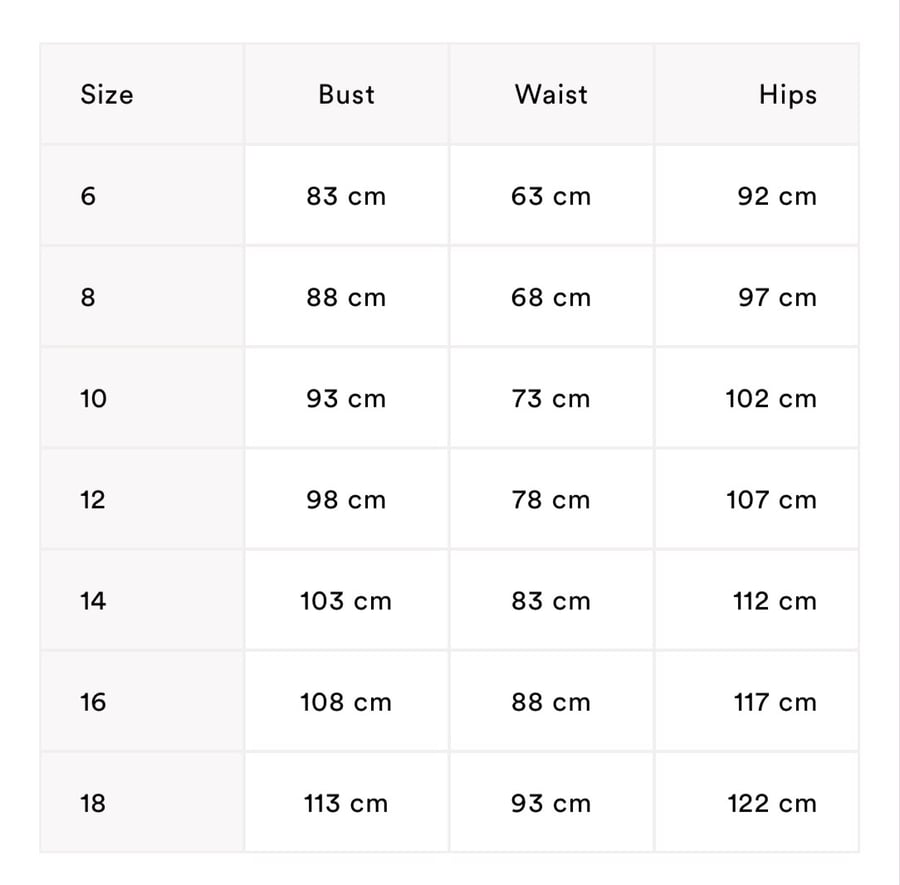Select the Hips column header
The height and width of the screenshot is (885, 900).
[788, 95]
